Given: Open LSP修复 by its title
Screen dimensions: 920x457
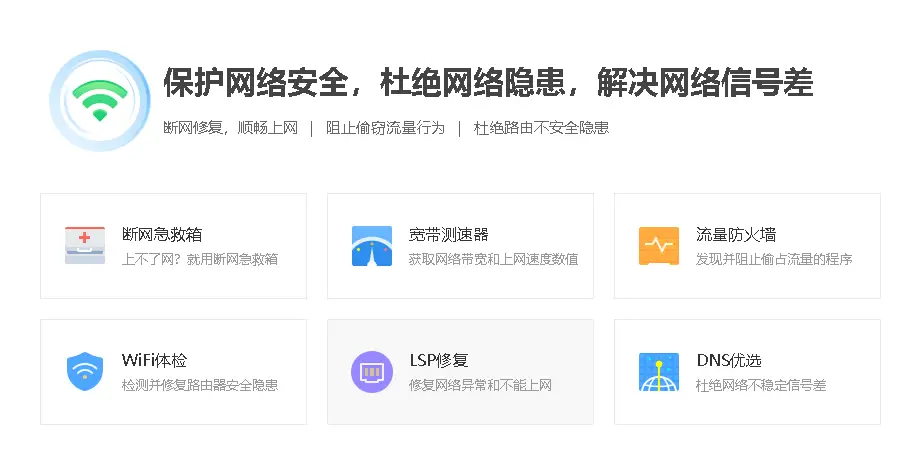Looking at the screenshot, I should pyautogui.click(x=439, y=360).
